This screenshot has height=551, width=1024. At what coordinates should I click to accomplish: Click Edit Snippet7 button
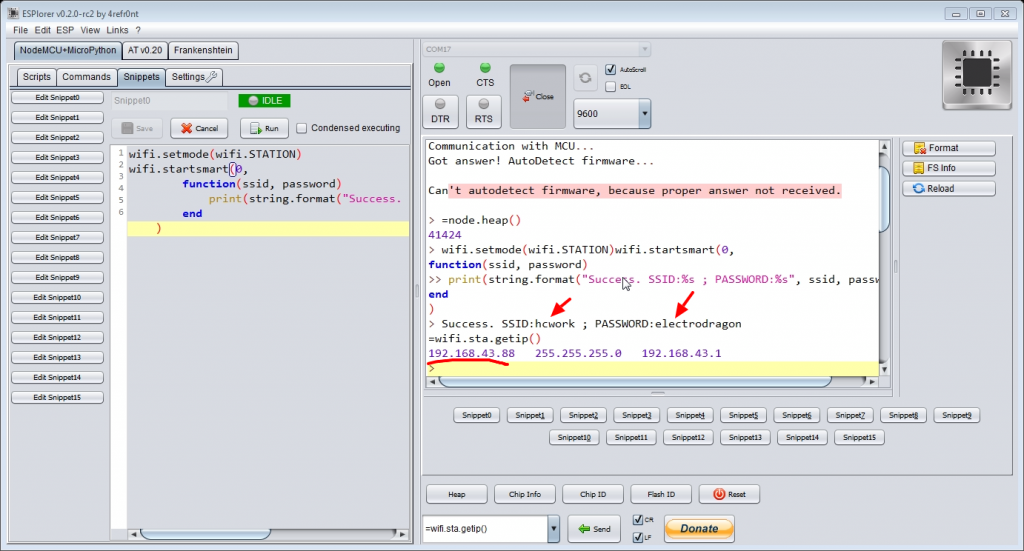tap(57, 238)
